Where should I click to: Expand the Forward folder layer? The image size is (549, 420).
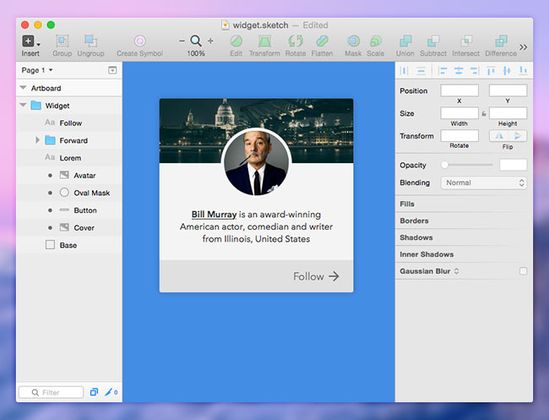[37, 140]
